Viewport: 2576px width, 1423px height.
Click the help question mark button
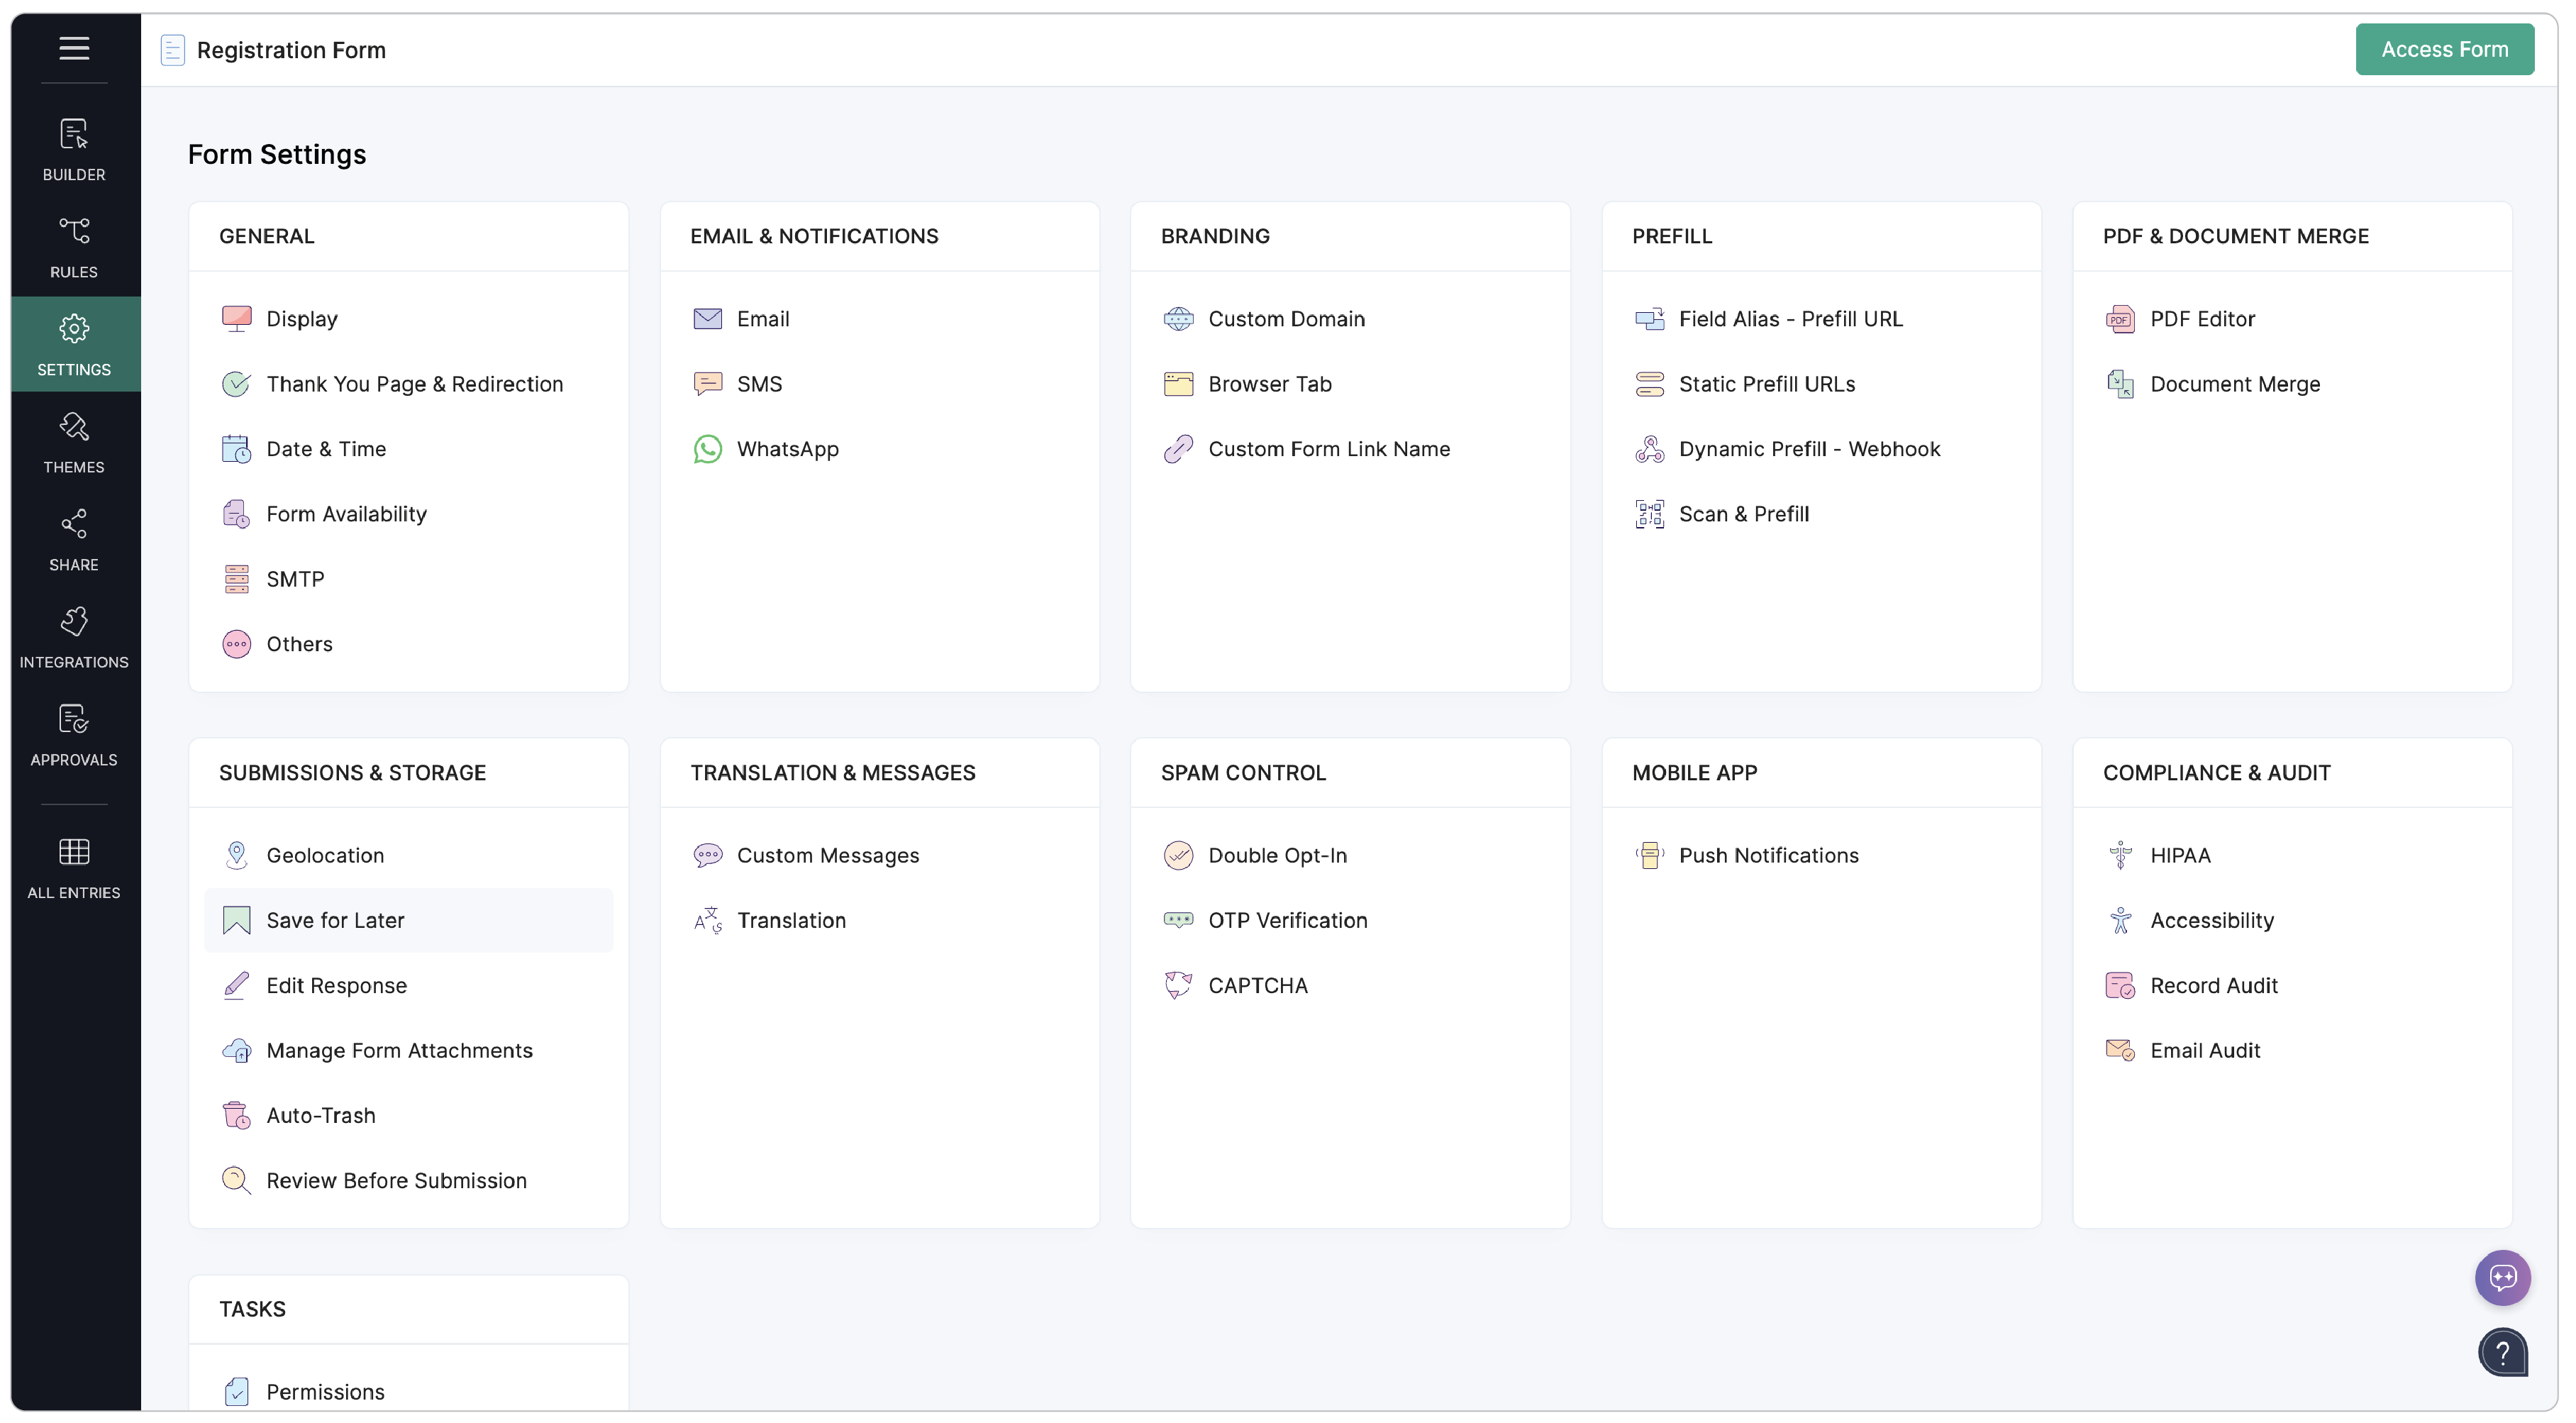click(2502, 1353)
